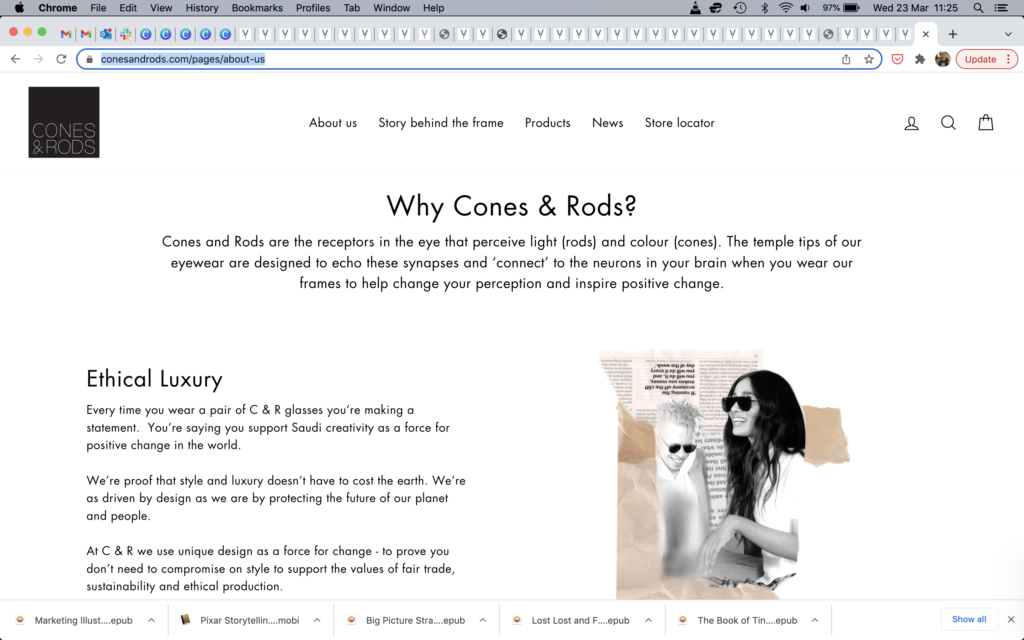Click the VLC cone menu bar icon
Image resolution: width=1024 pixels, height=640 pixels.
(696, 8)
